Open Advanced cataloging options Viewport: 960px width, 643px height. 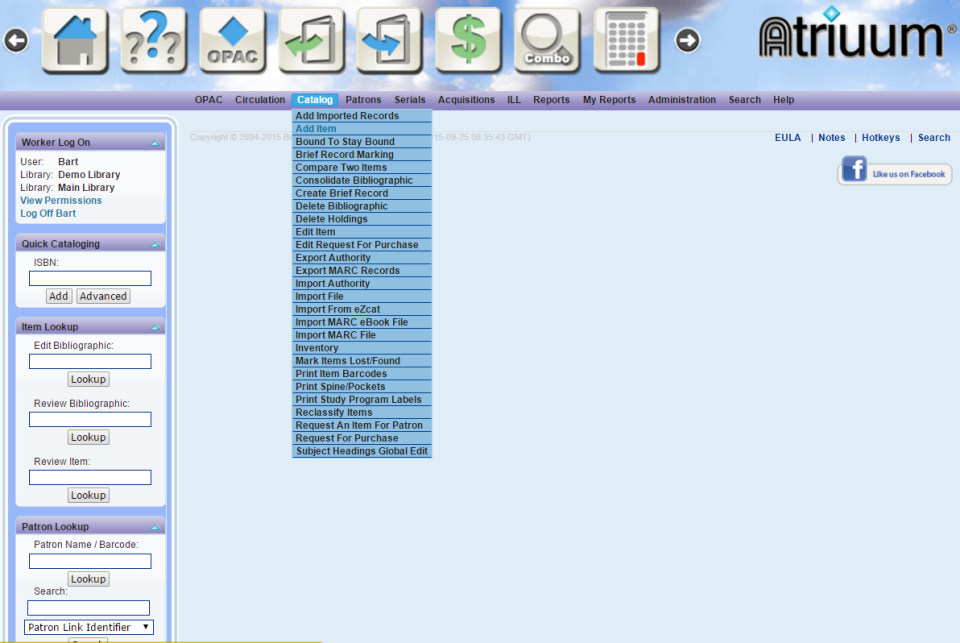pyautogui.click(x=102, y=296)
